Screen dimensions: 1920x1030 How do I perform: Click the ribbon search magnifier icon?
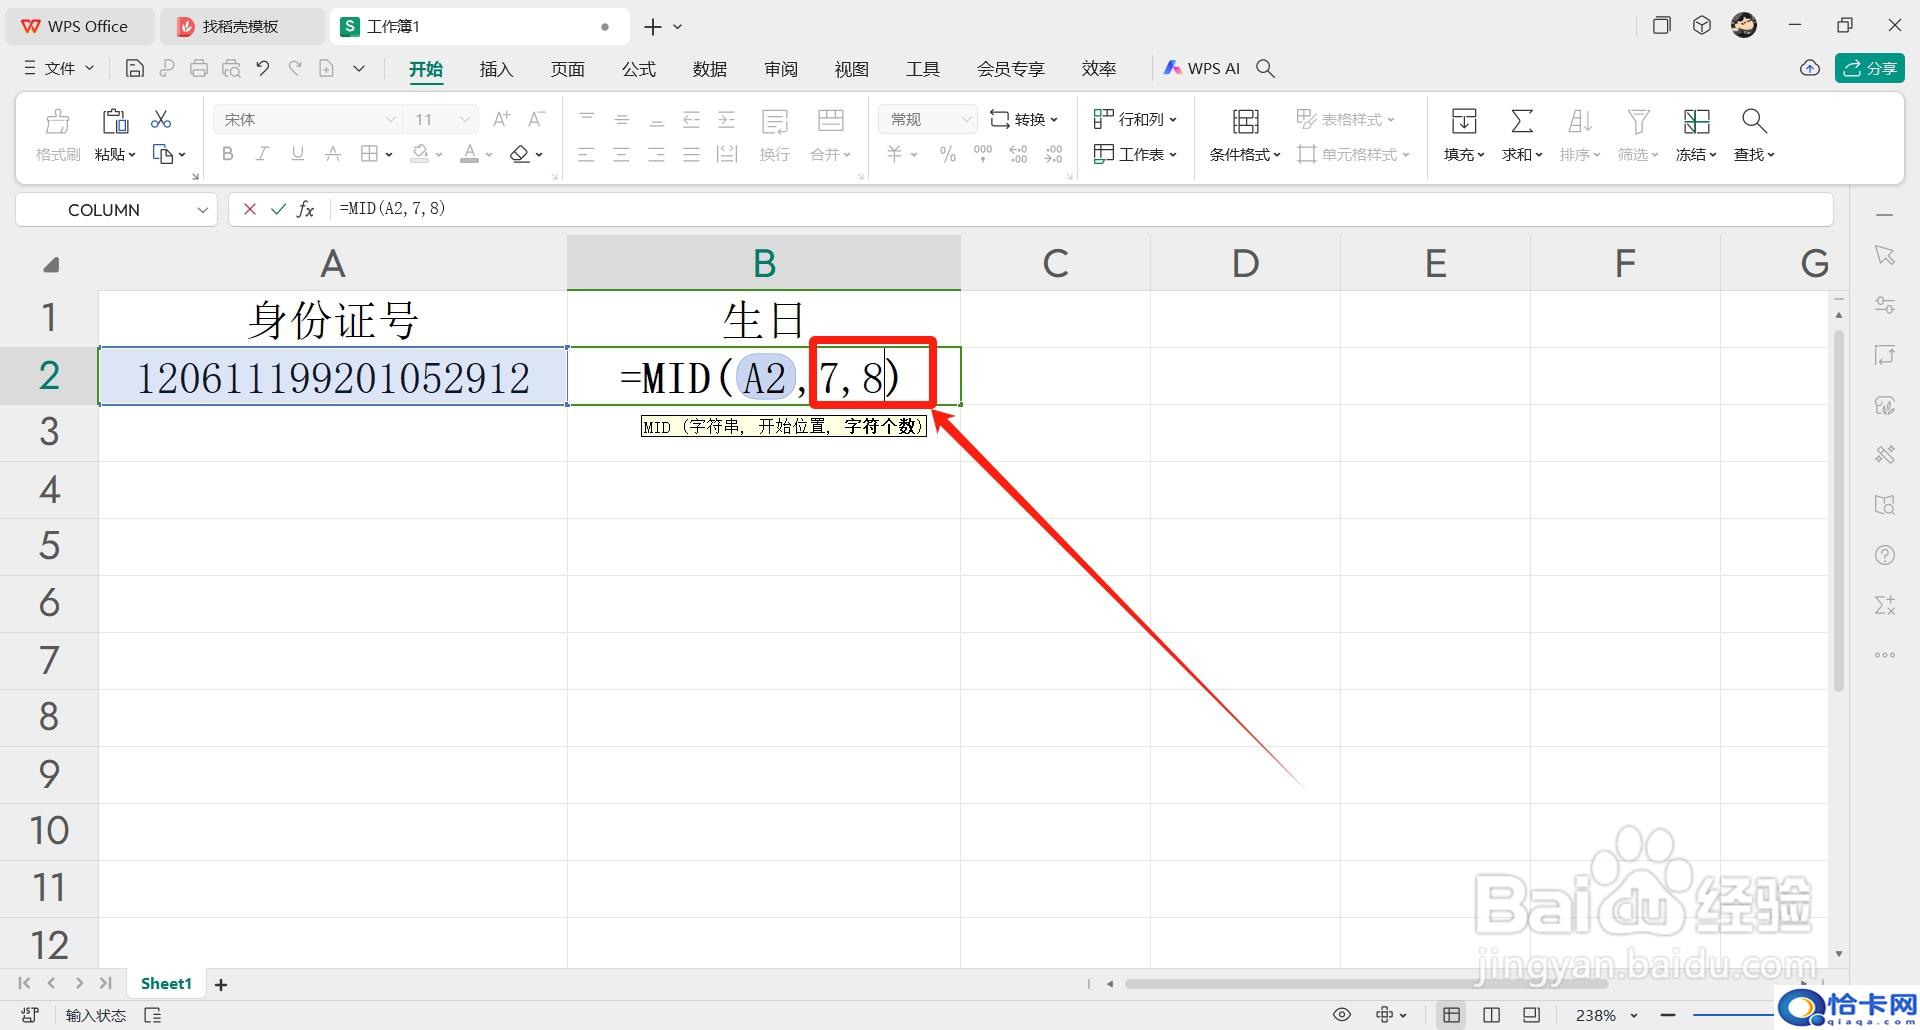click(1265, 68)
